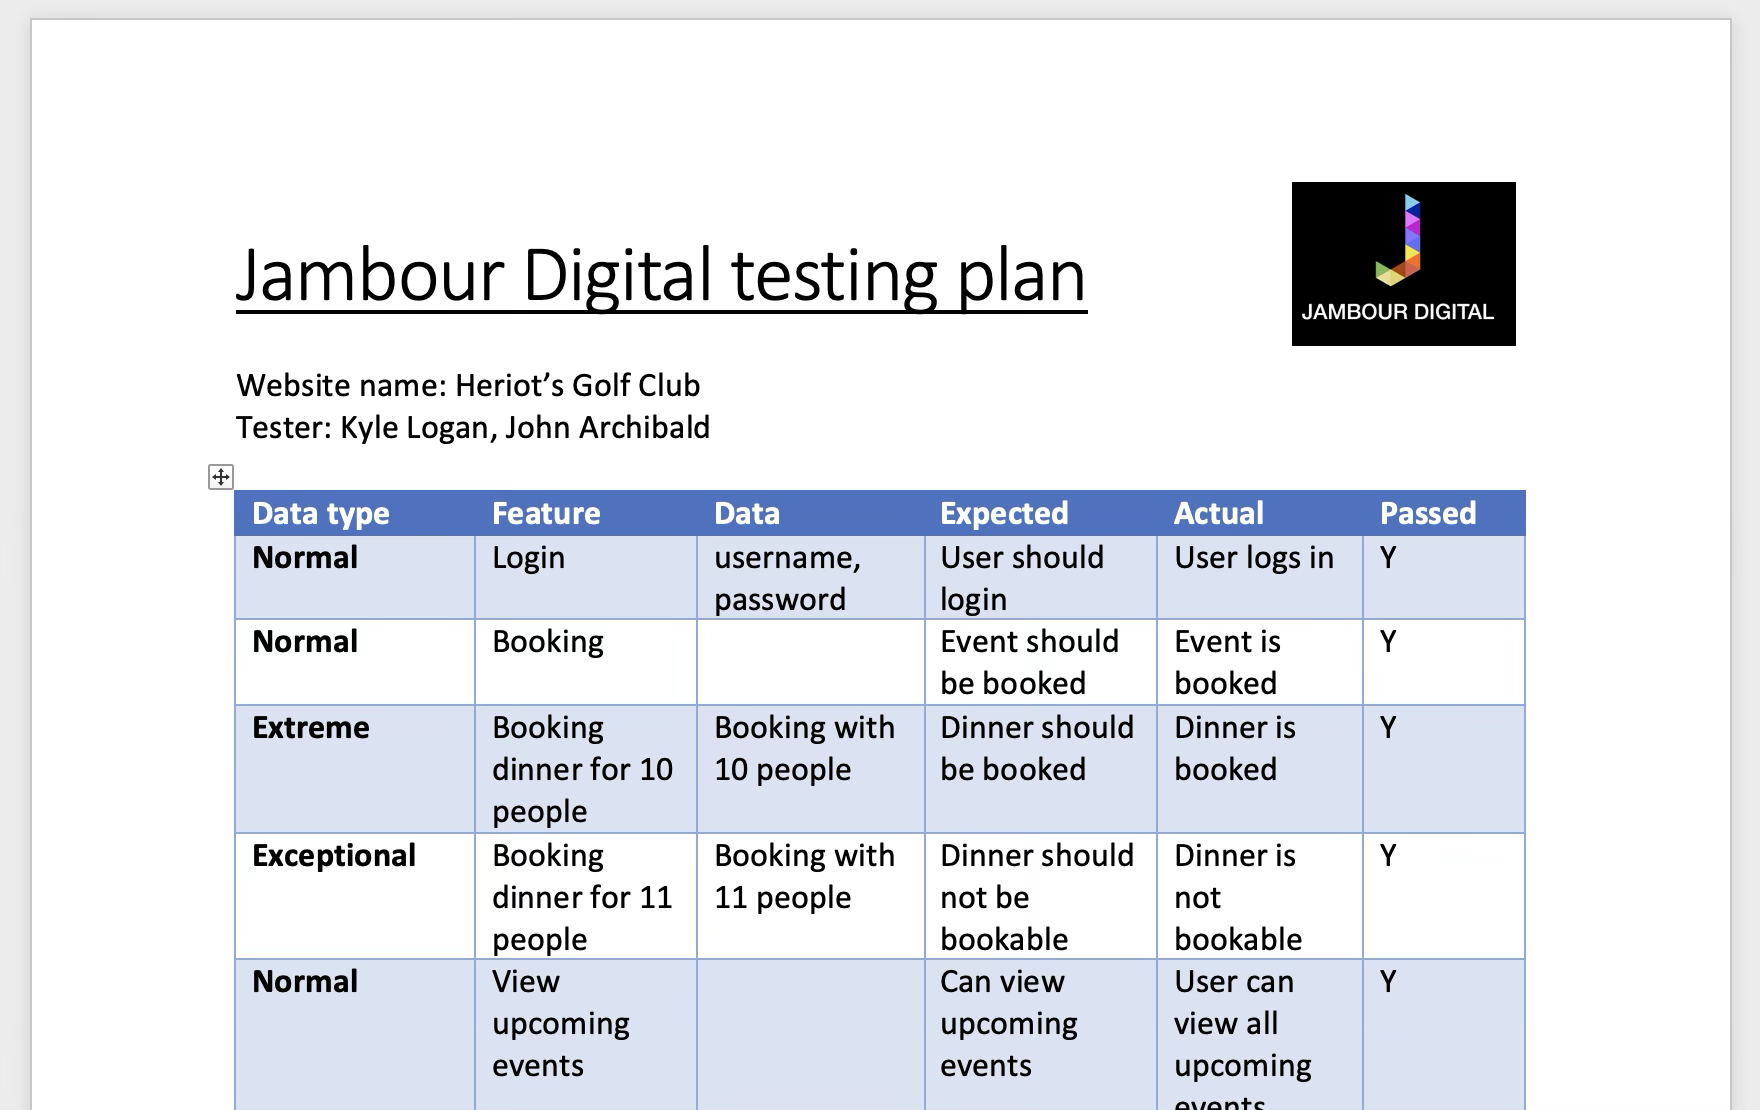Viewport: 1760px width, 1110px height.
Task: Select the Jambour Digital logo image
Action: tap(1403, 264)
